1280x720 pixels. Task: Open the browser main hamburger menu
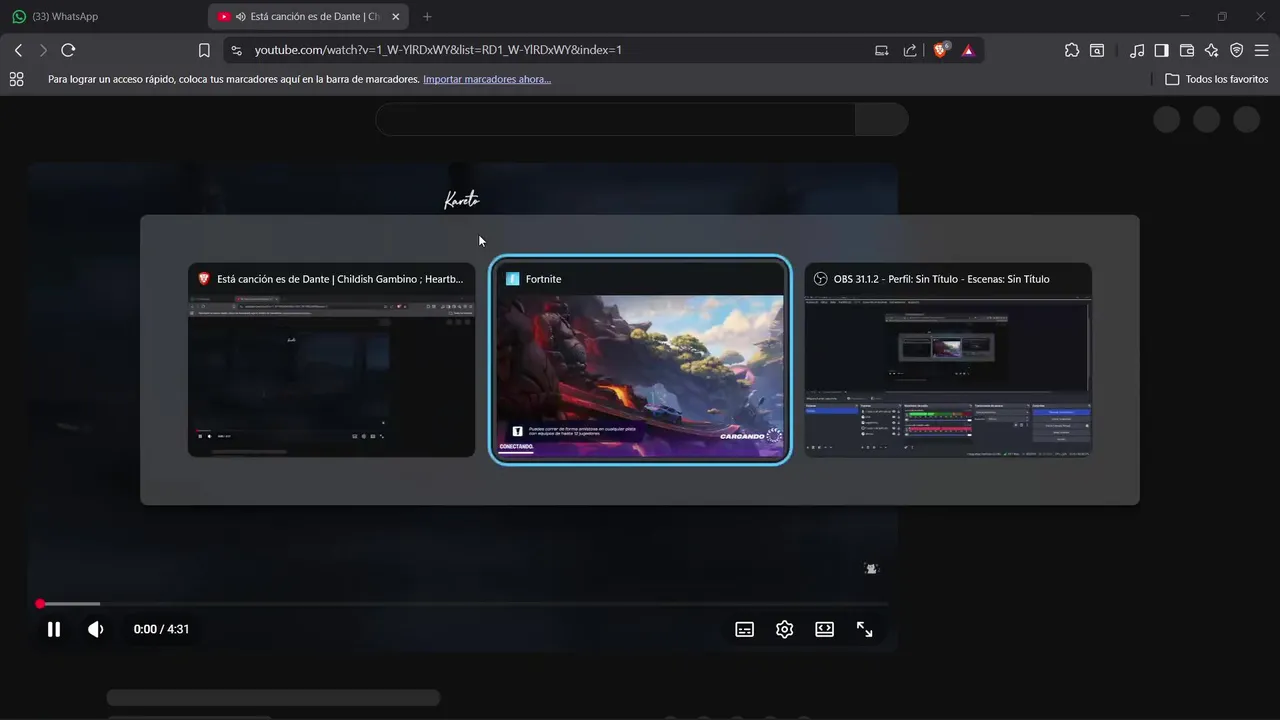click(1261, 50)
